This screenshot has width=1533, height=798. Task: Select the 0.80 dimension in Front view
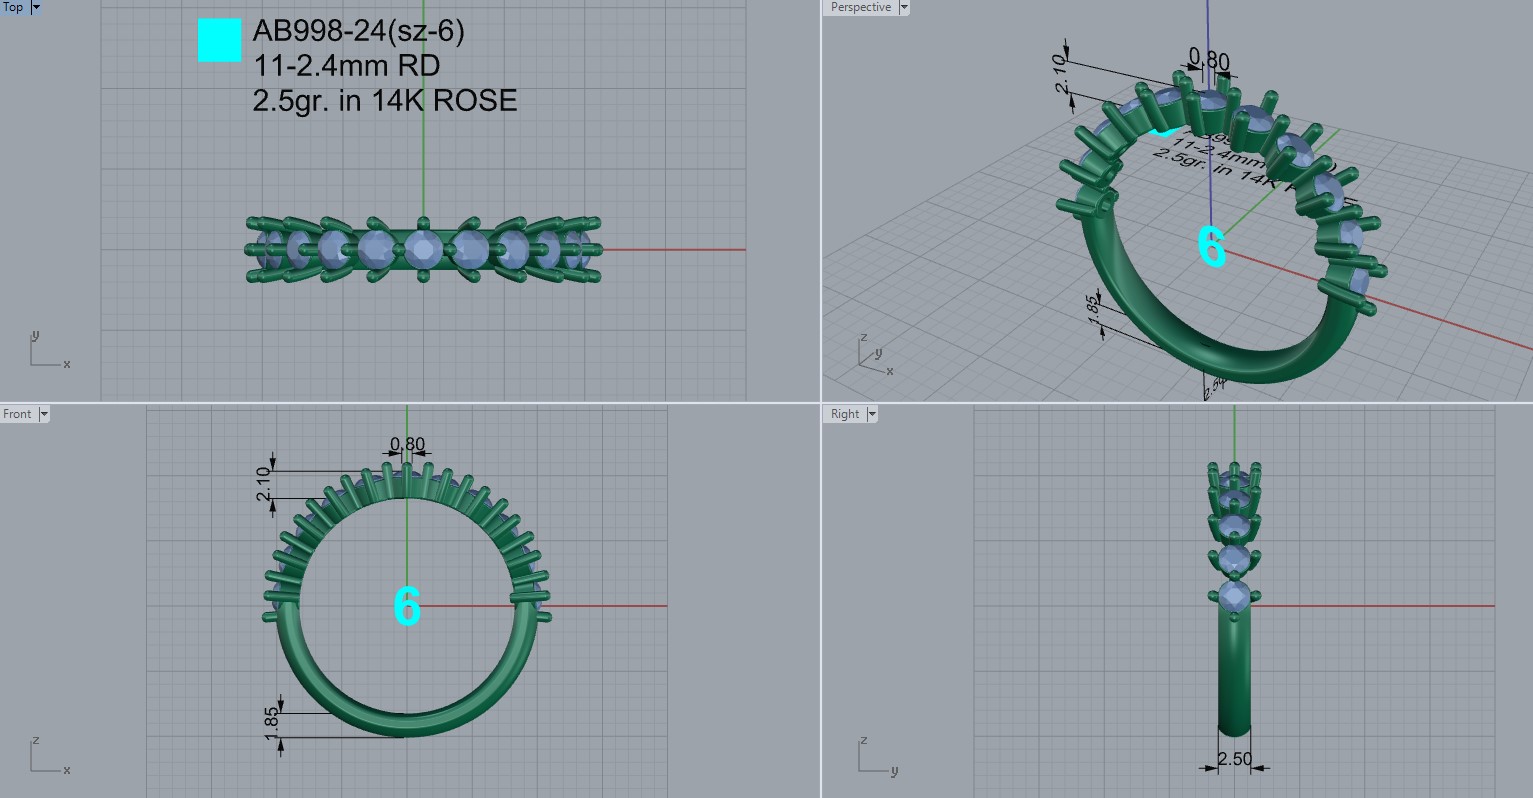pyautogui.click(x=407, y=444)
